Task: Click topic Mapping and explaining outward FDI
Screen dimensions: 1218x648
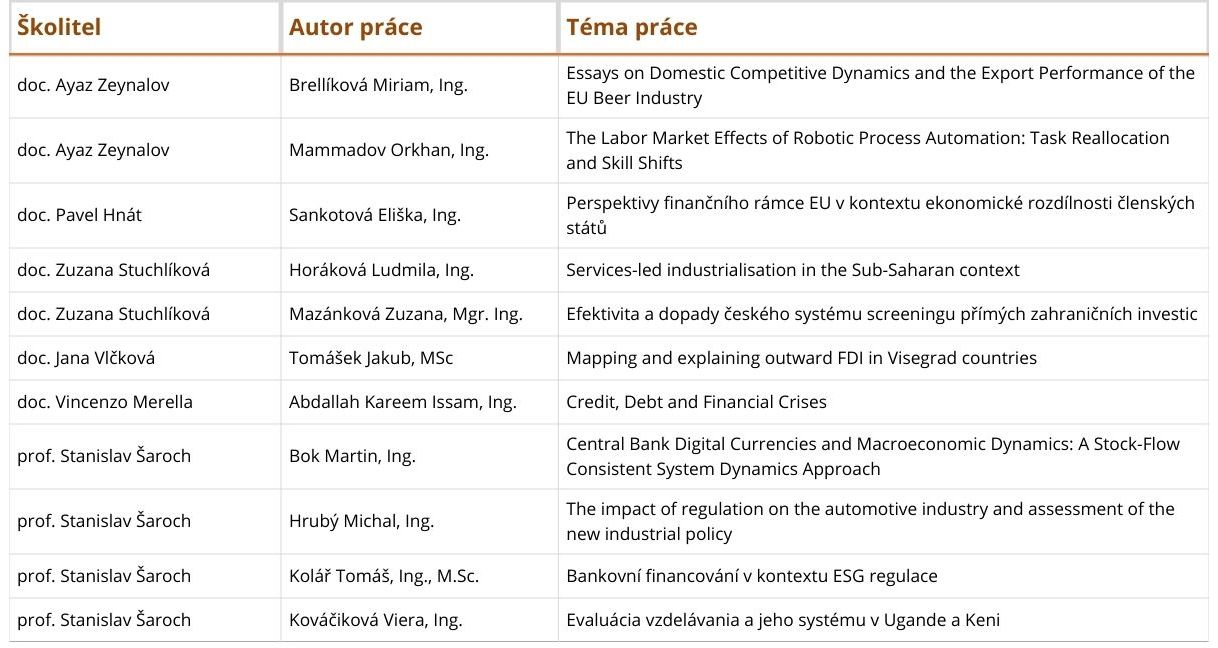Action: (x=801, y=358)
